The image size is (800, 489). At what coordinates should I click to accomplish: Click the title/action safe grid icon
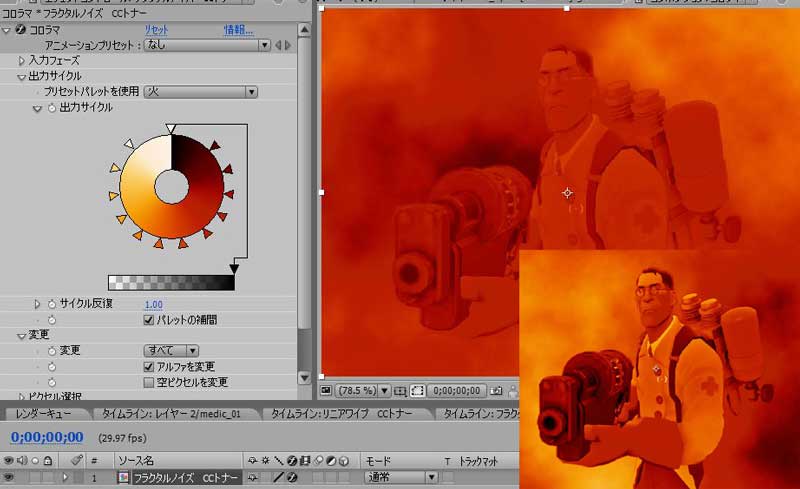pos(400,391)
